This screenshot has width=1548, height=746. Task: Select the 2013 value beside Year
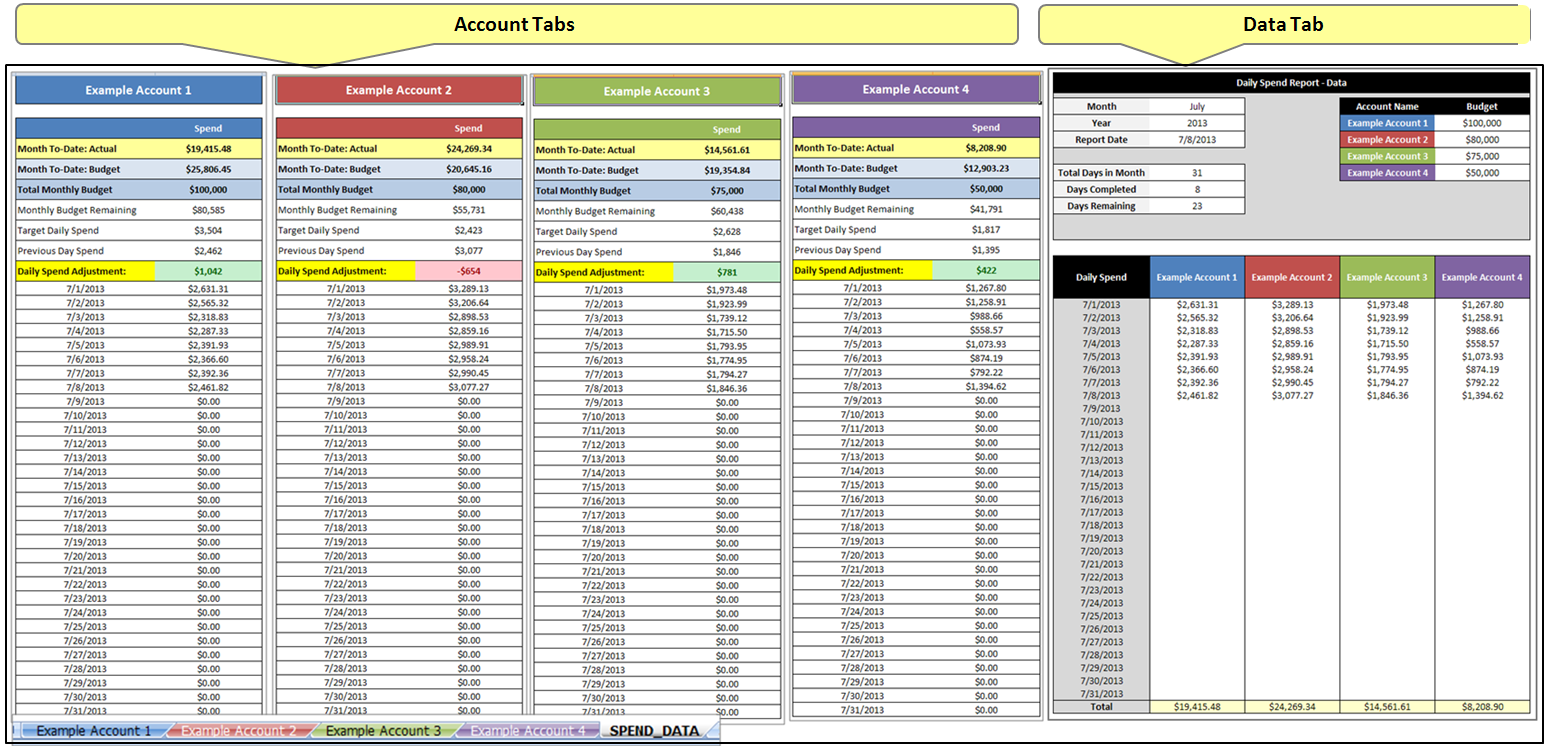(1197, 123)
